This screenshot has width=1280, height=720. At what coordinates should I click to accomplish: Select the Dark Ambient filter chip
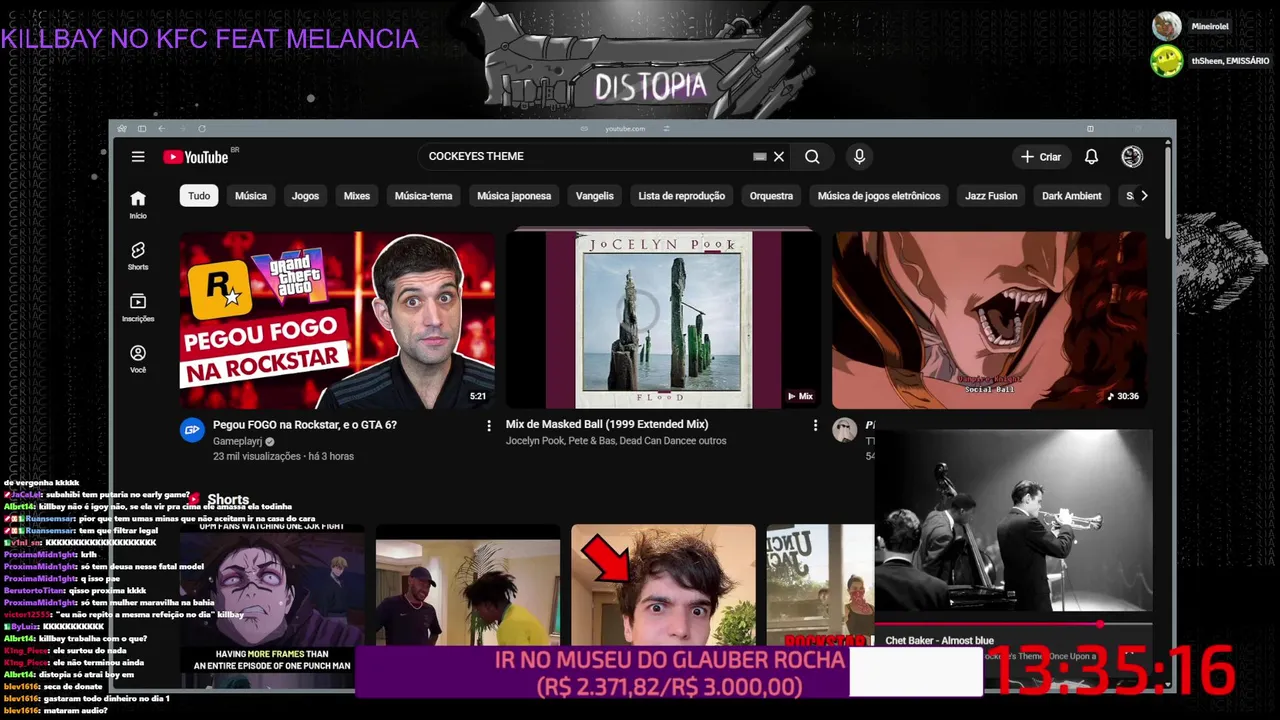coord(1071,196)
